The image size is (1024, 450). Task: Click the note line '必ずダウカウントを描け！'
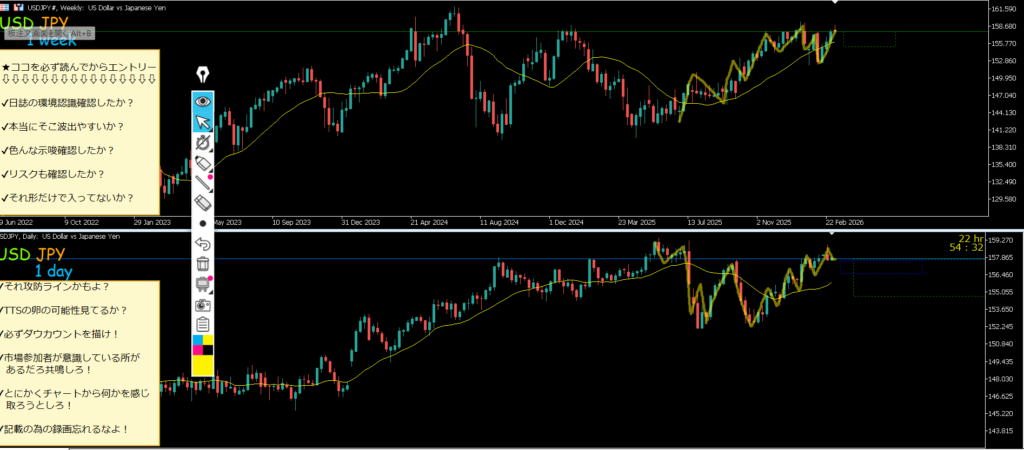[60, 334]
